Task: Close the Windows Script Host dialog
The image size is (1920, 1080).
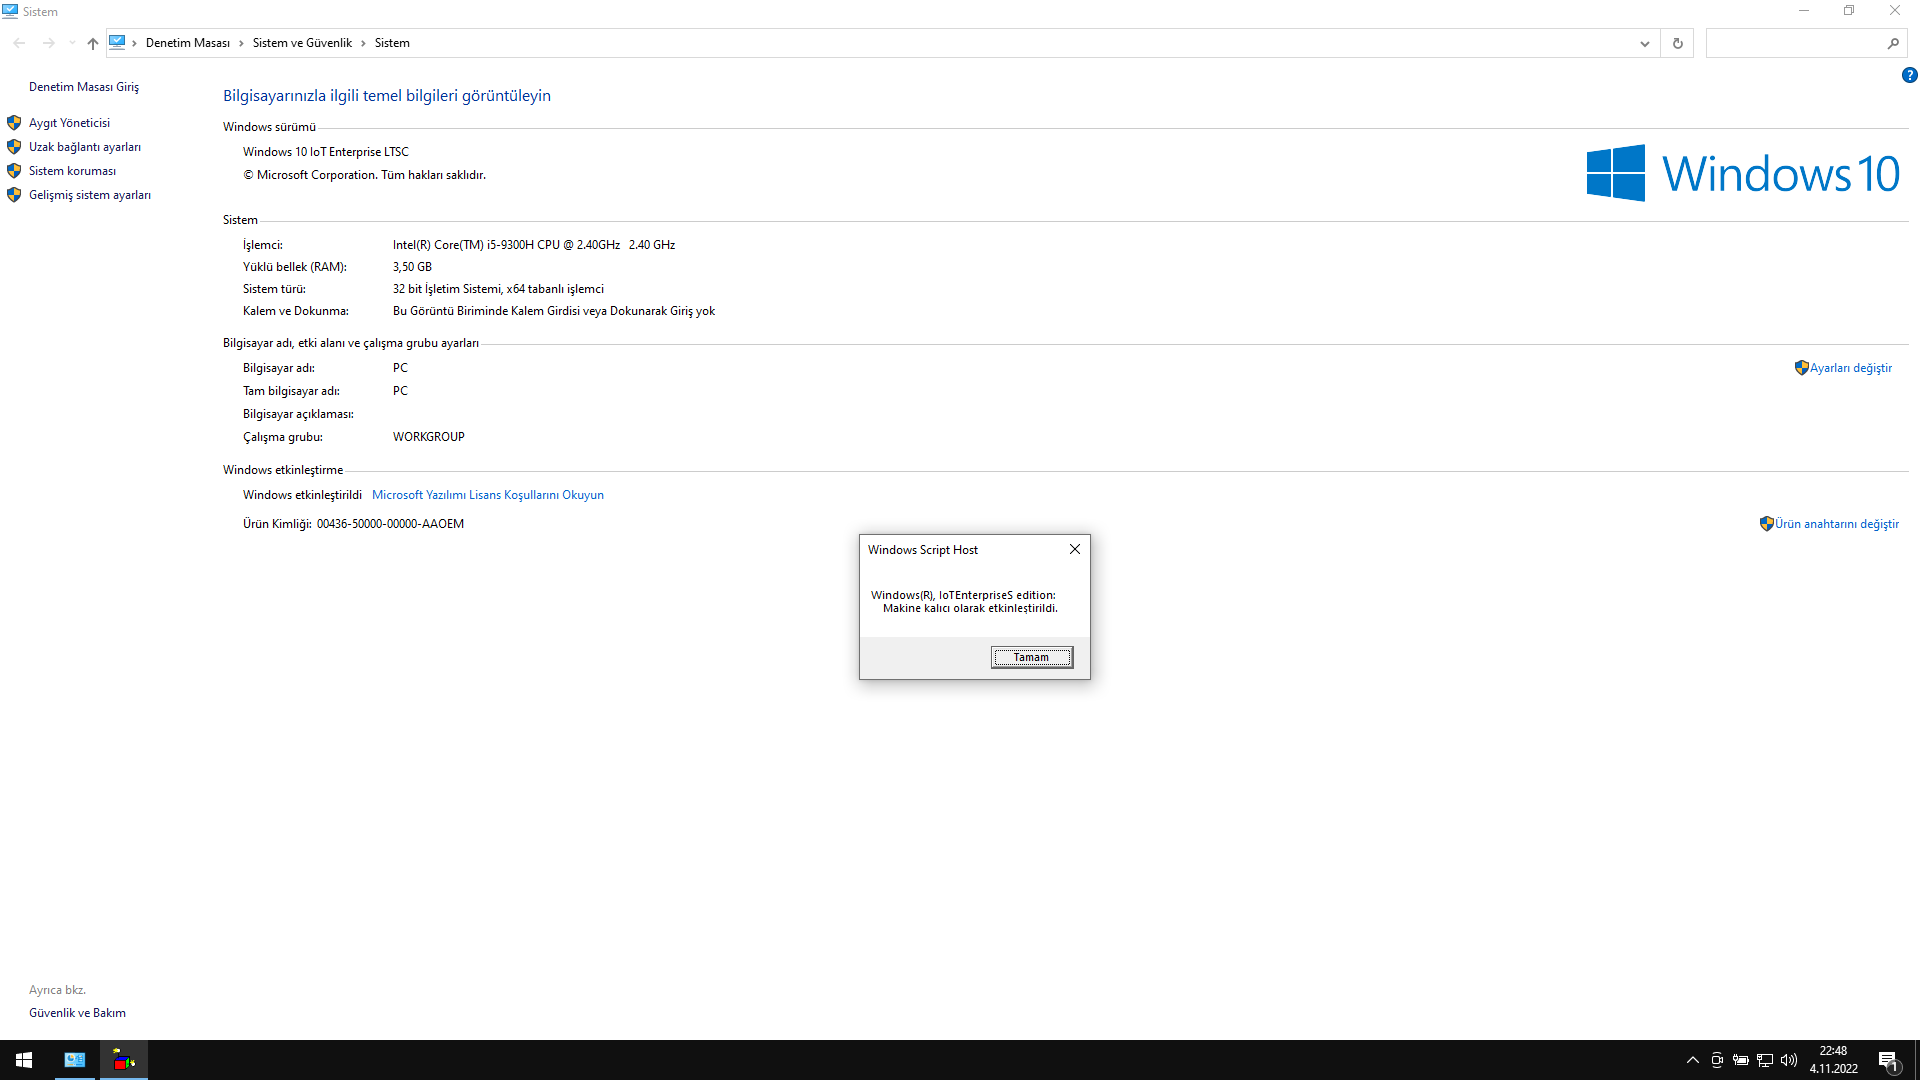Action: pos(1074,549)
